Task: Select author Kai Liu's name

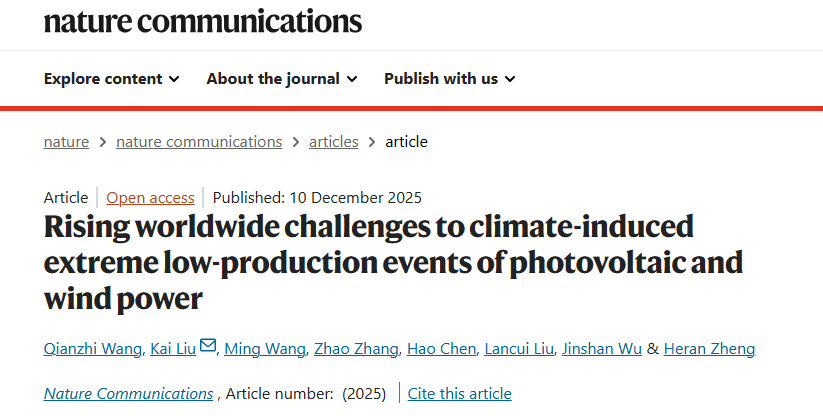Action: point(172,349)
